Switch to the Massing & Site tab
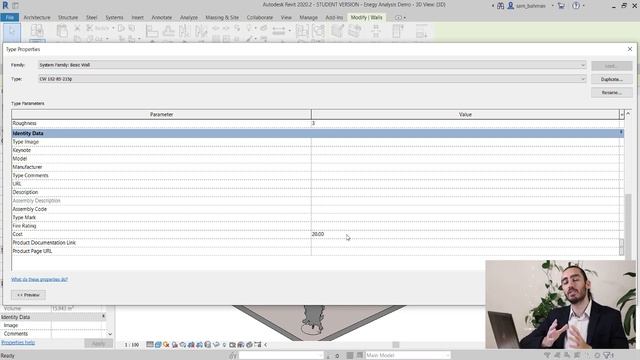The width and height of the screenshot is (640, 360). (222, 18)
